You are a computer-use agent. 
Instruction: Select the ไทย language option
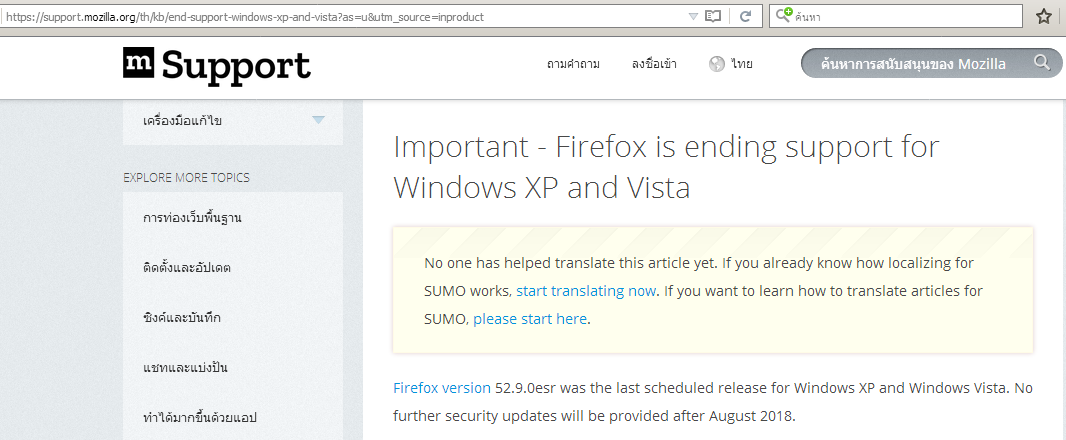tap(741, 64)
